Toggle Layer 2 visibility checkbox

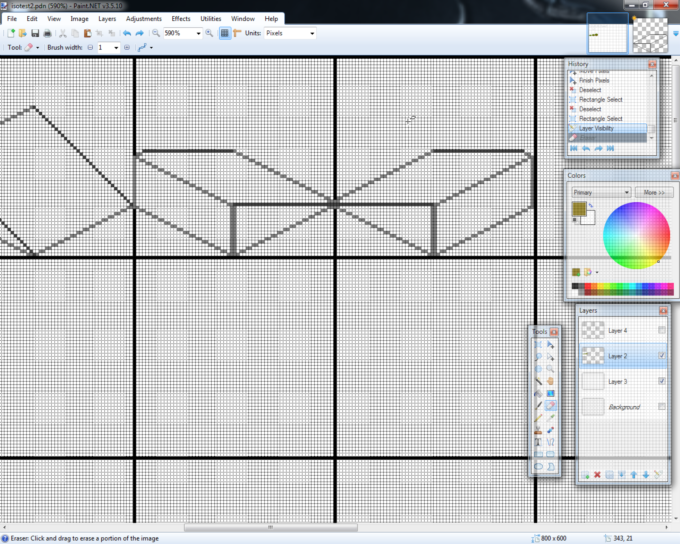pyautogui.click(x=662, y=356)
